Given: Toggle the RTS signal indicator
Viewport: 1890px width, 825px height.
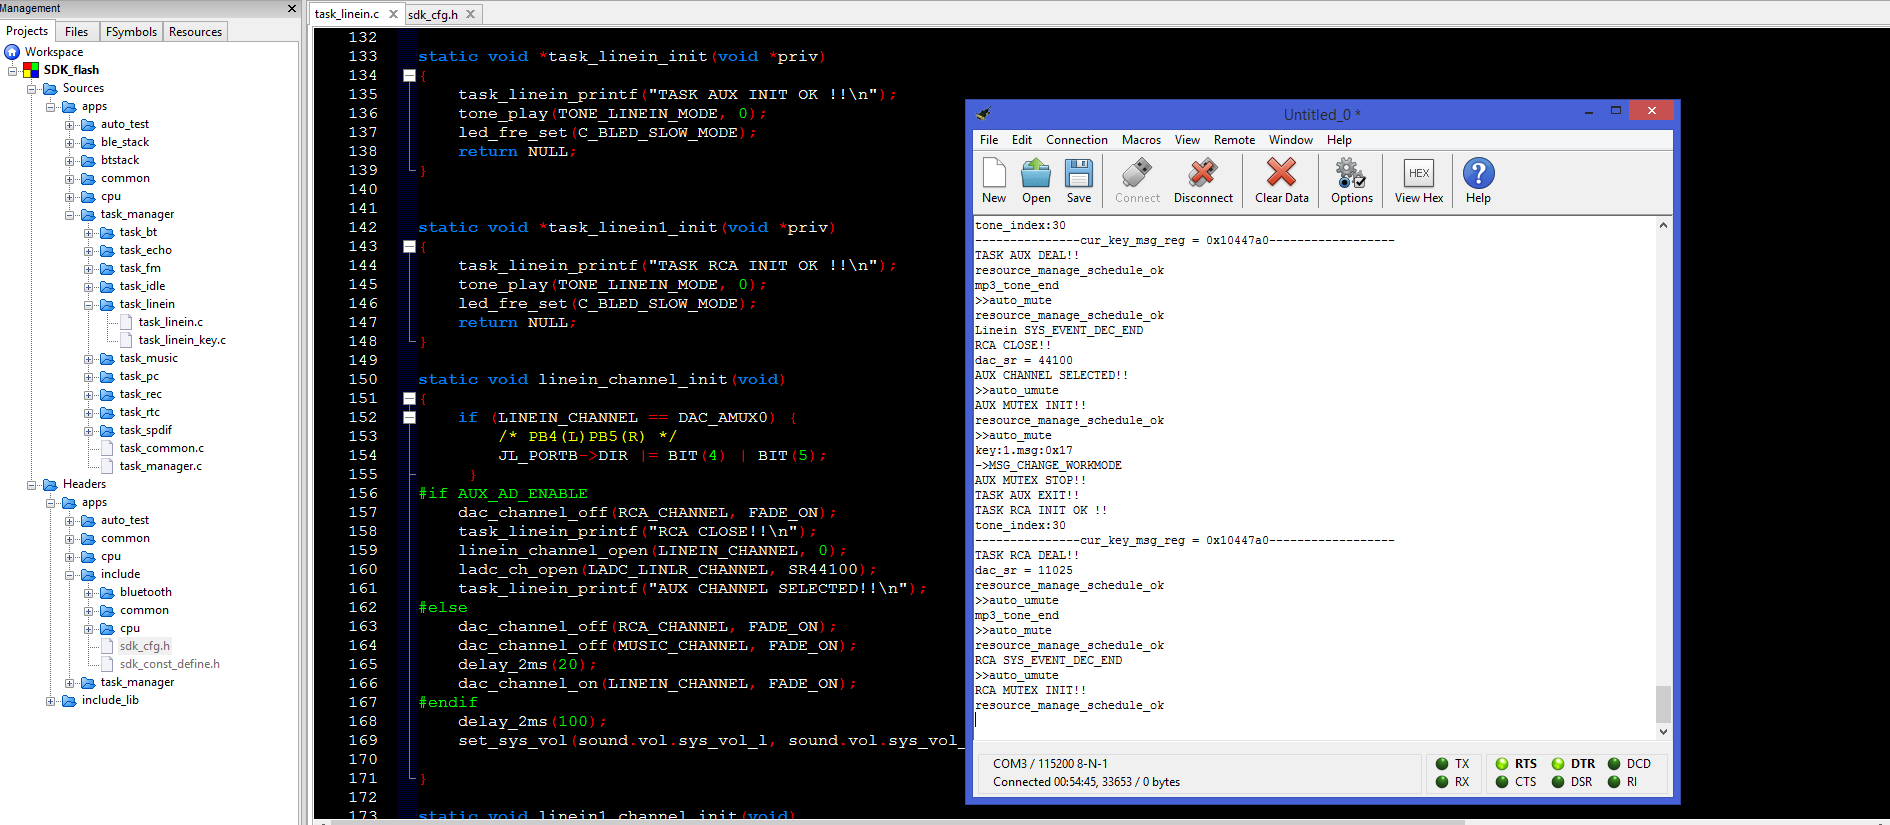Looking at the screenshot, I should tap(1502, 764).
